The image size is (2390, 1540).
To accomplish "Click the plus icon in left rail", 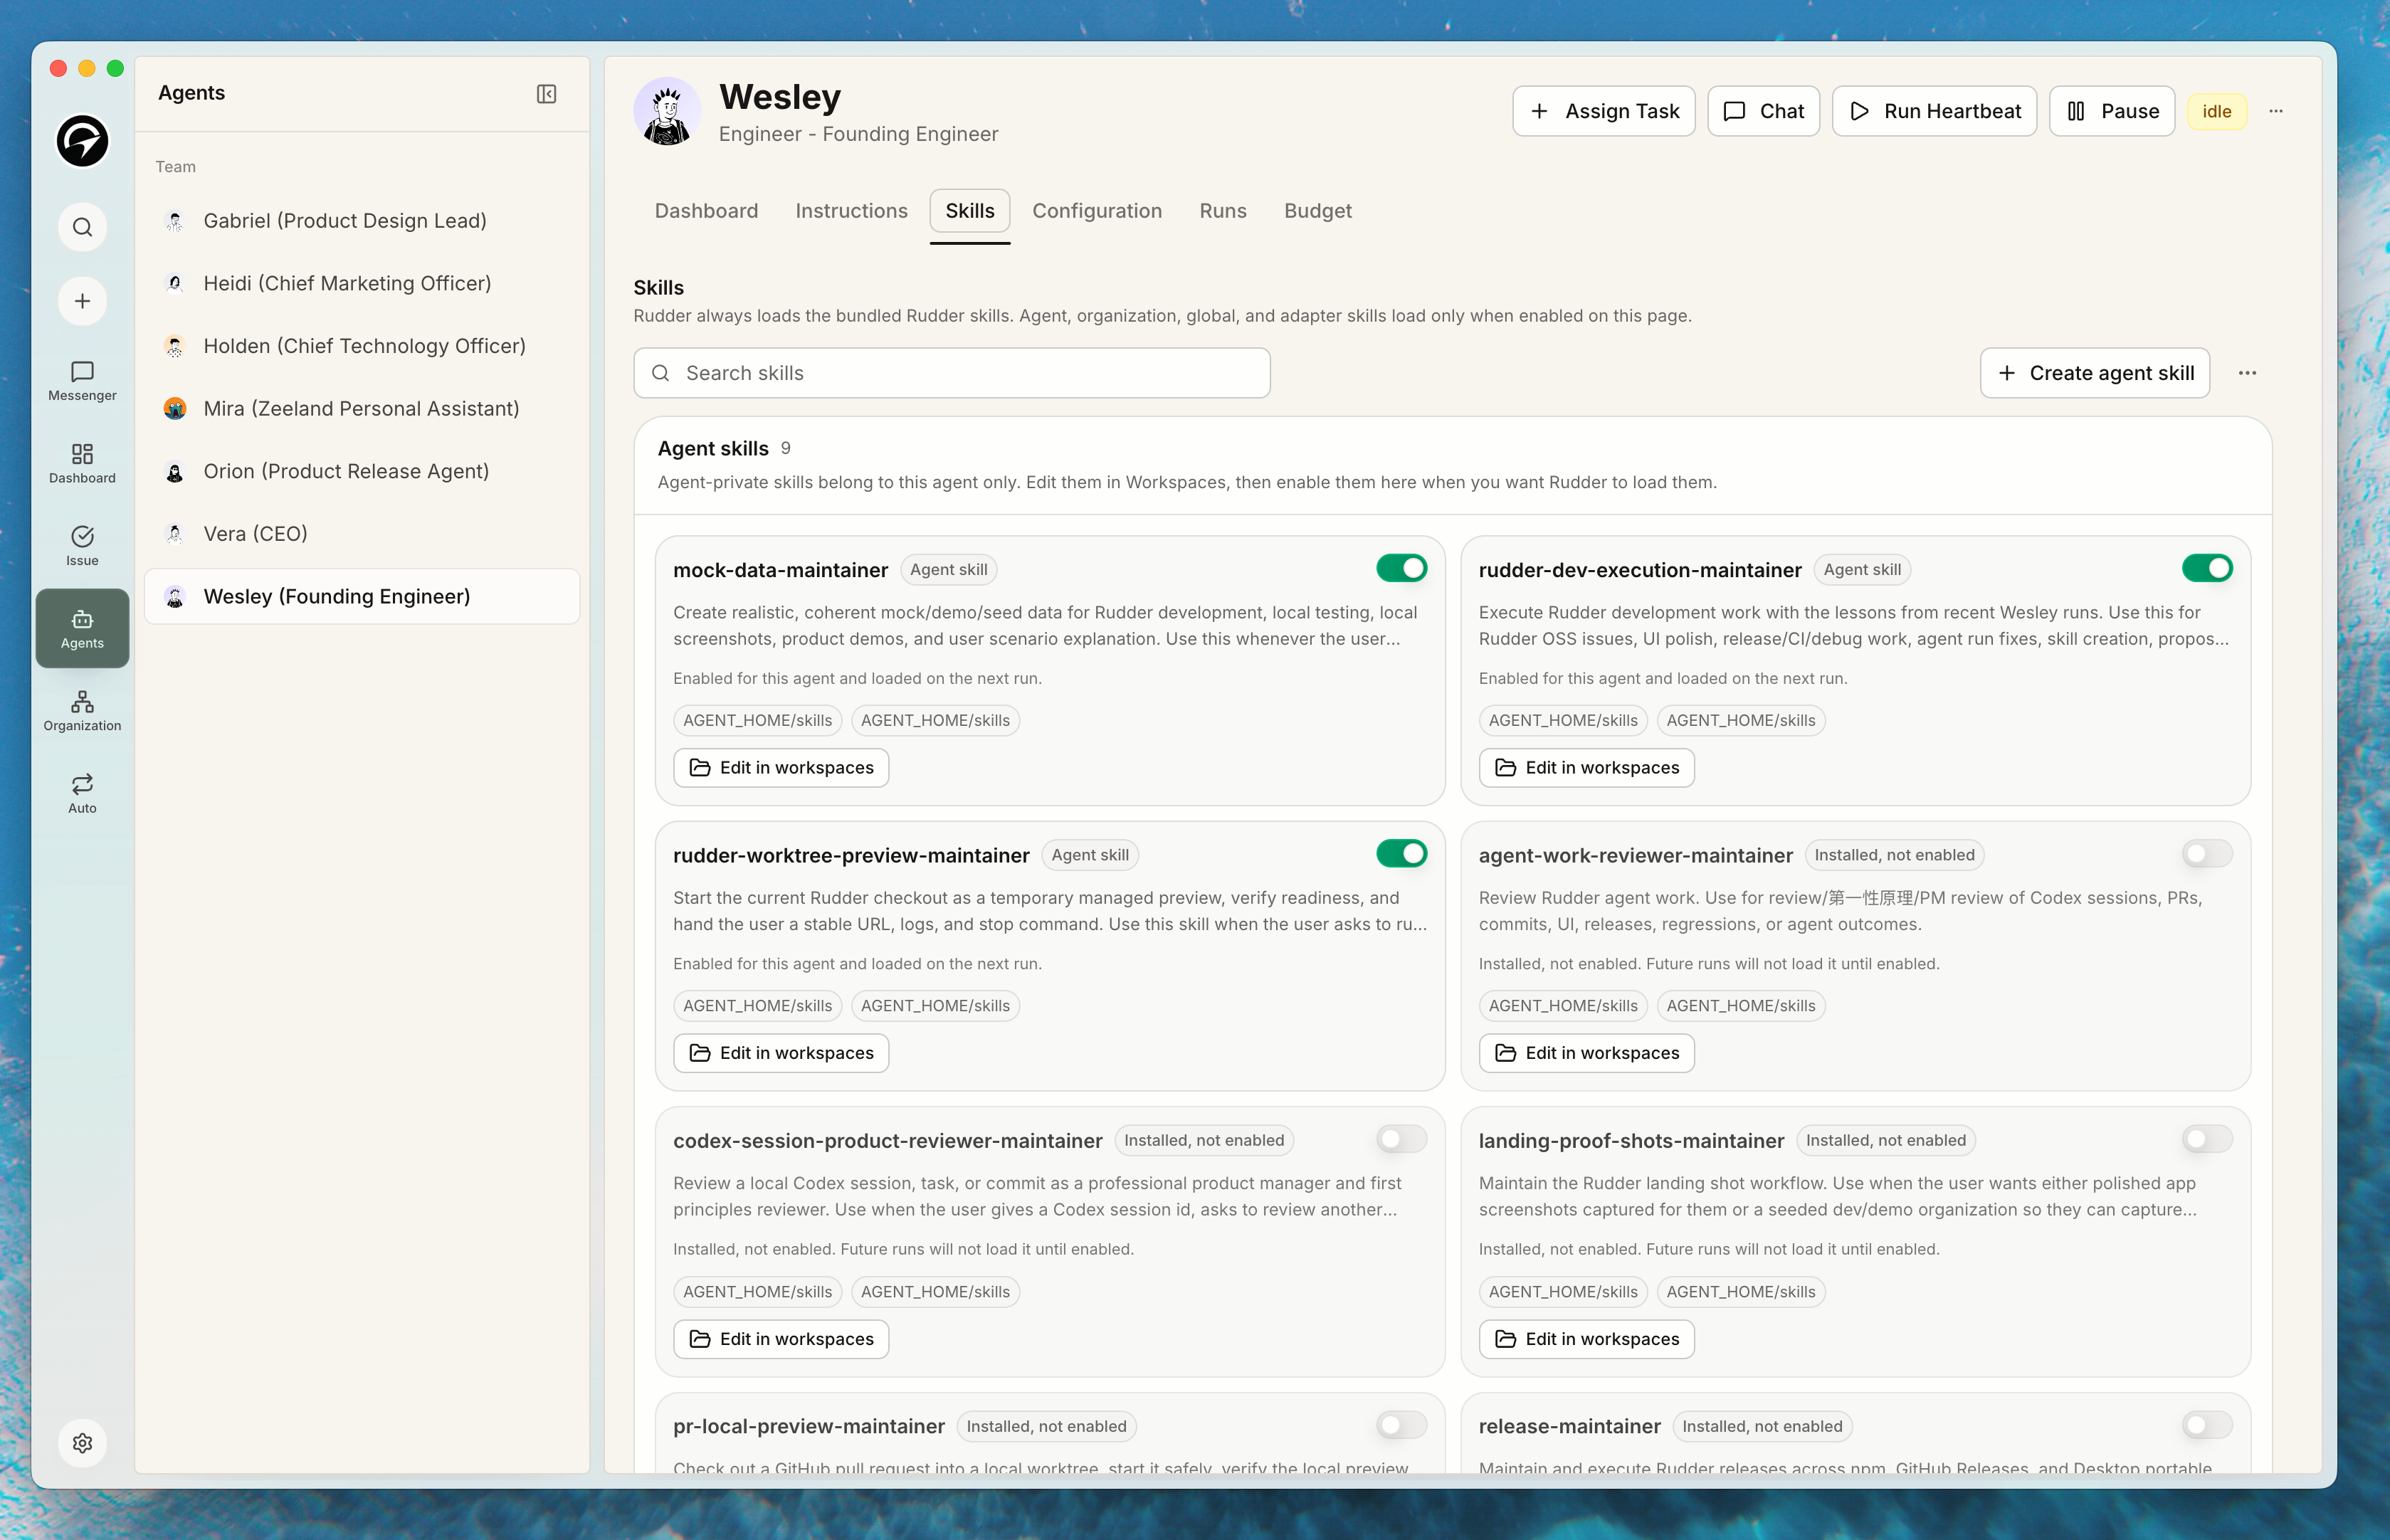I will (x=82, y=301).
